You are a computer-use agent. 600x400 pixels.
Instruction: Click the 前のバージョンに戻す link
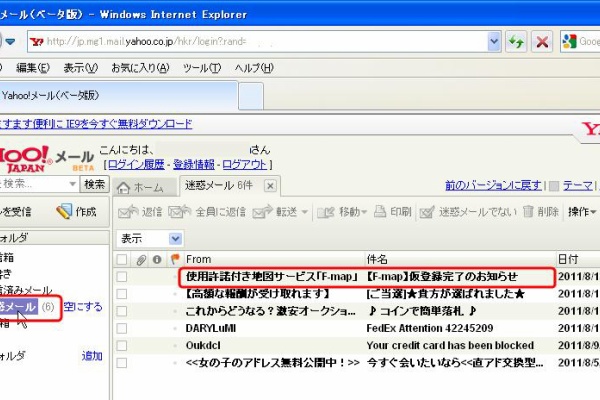click(493, 186)
